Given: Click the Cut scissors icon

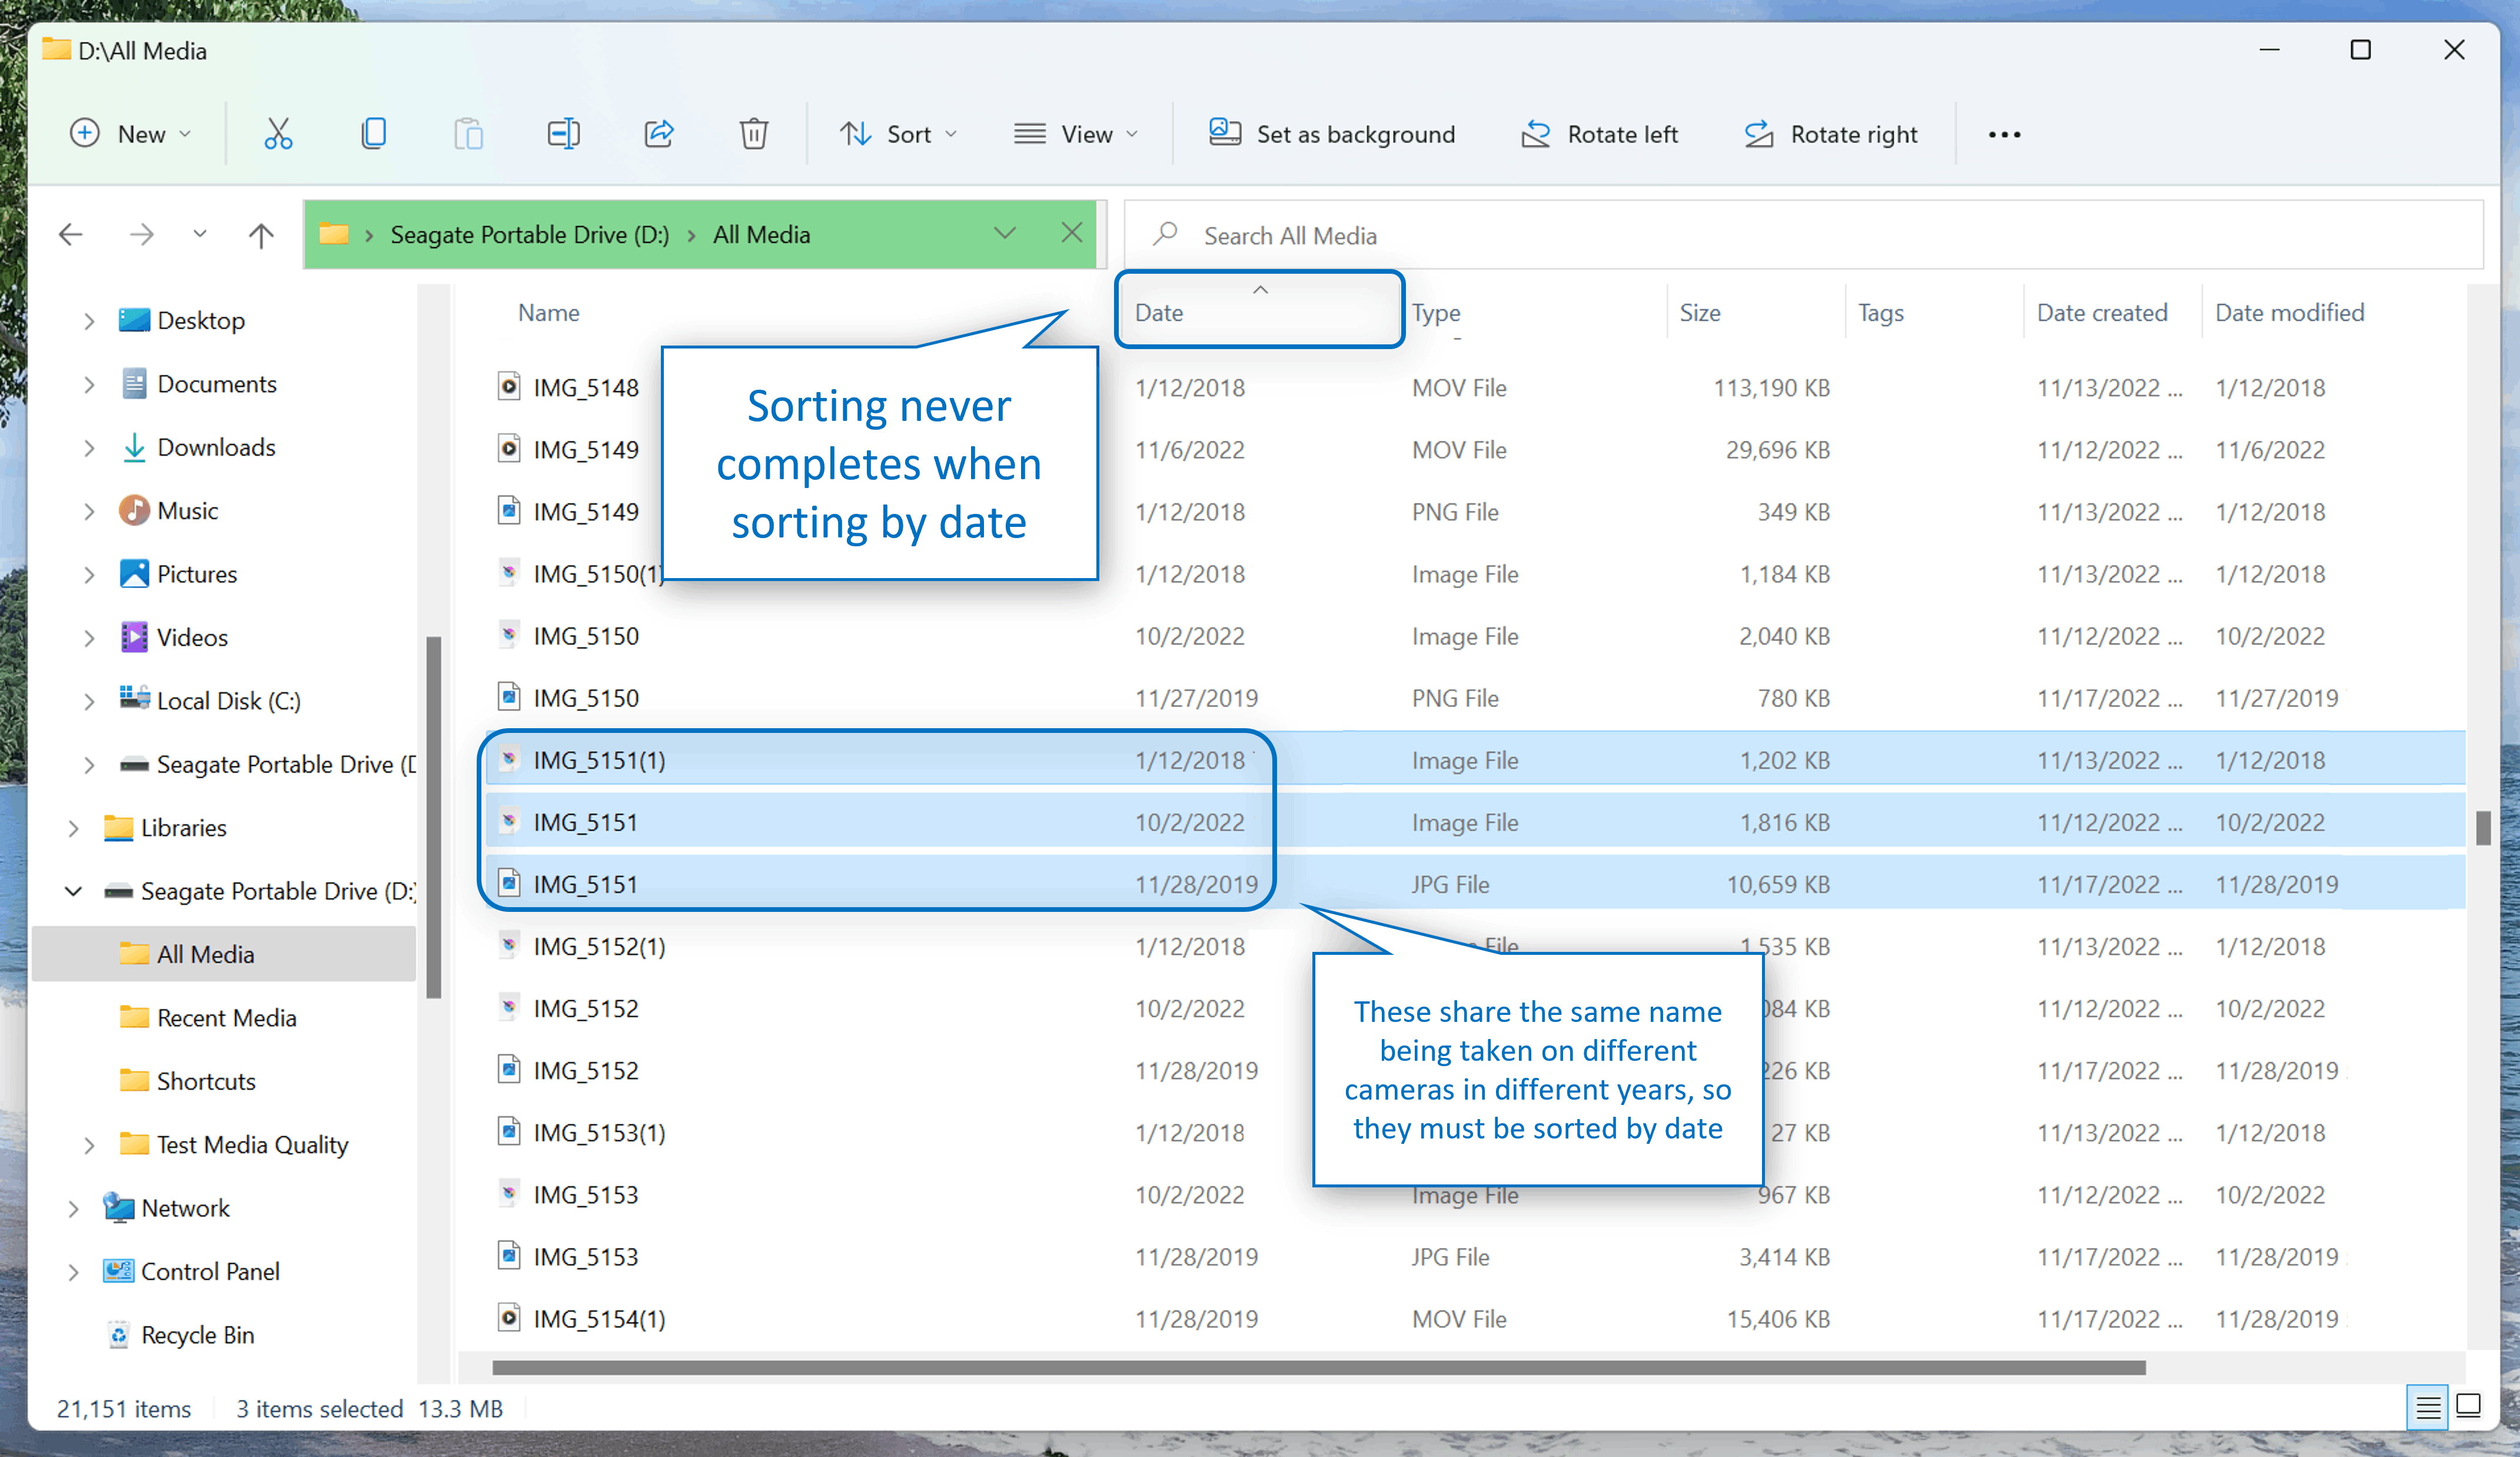Looking at the screenshot, I should 278,134.
